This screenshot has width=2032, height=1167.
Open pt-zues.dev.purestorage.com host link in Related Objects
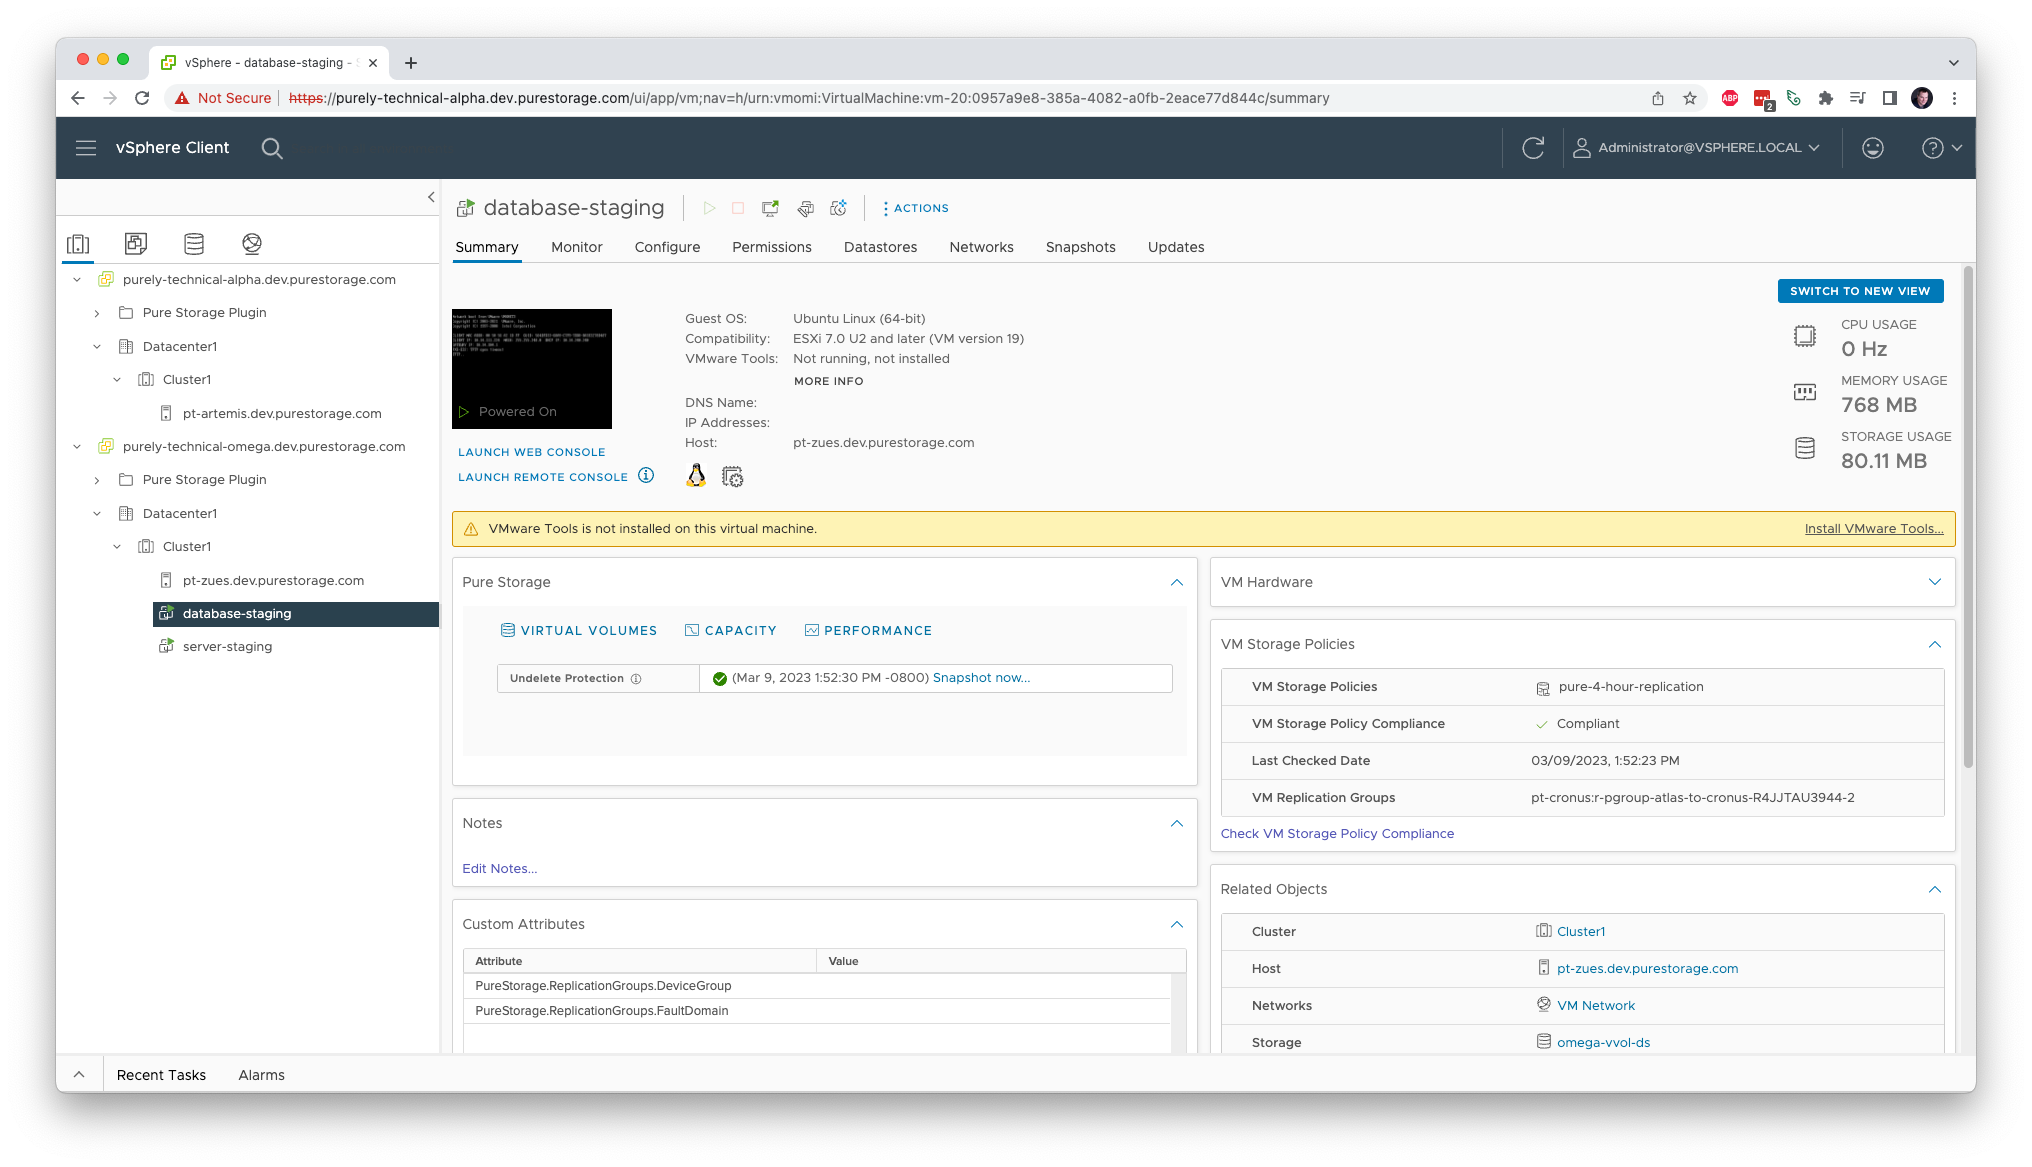click(x=1647, y=969)
